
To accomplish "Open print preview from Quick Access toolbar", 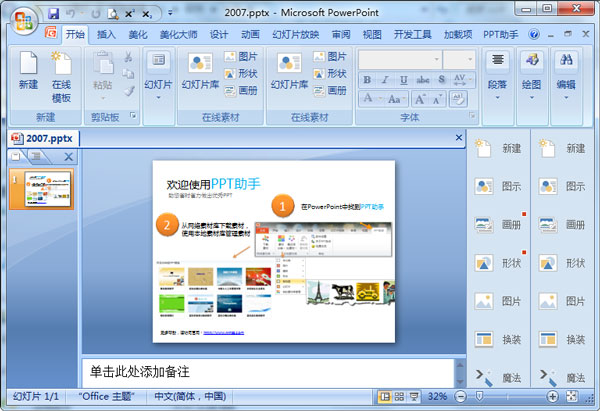I will pyautogui.click(x=112, y=14).
